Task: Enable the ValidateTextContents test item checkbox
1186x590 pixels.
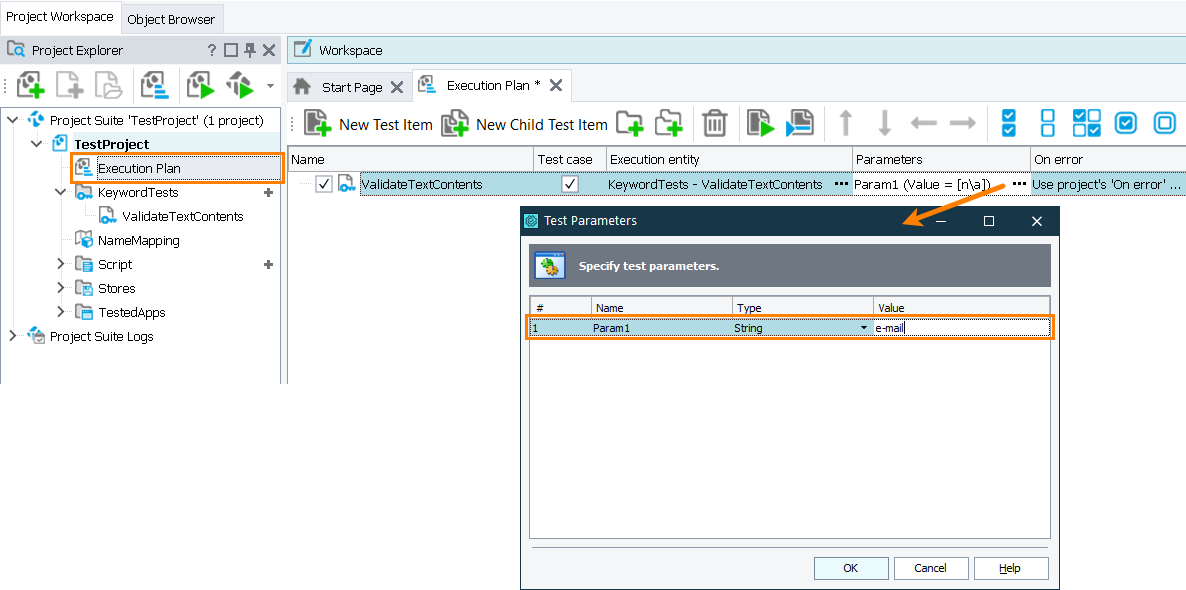Action: (x=322, y=184)
